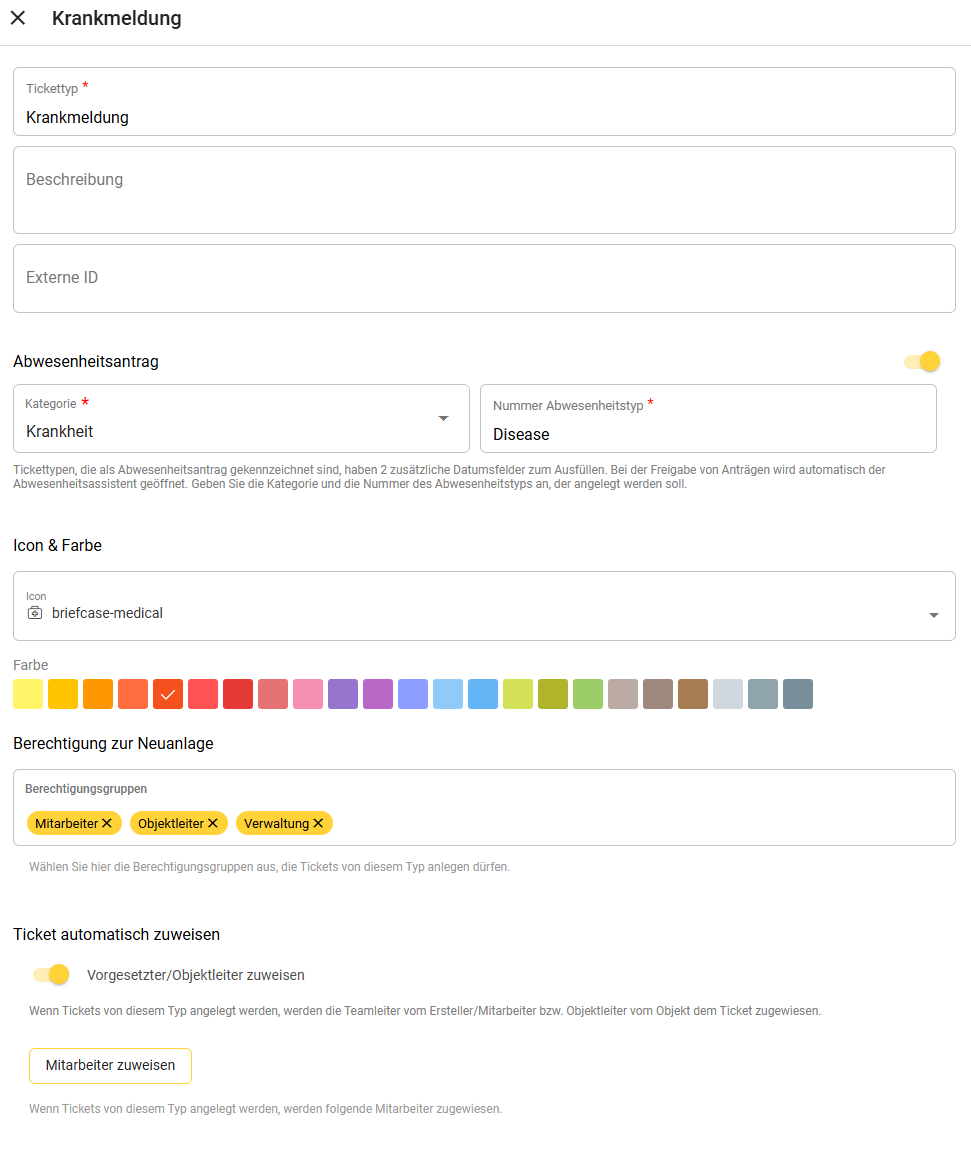
Task: Toggle the Abwesenheitsantrag switch off
Action: click(922, 361)
